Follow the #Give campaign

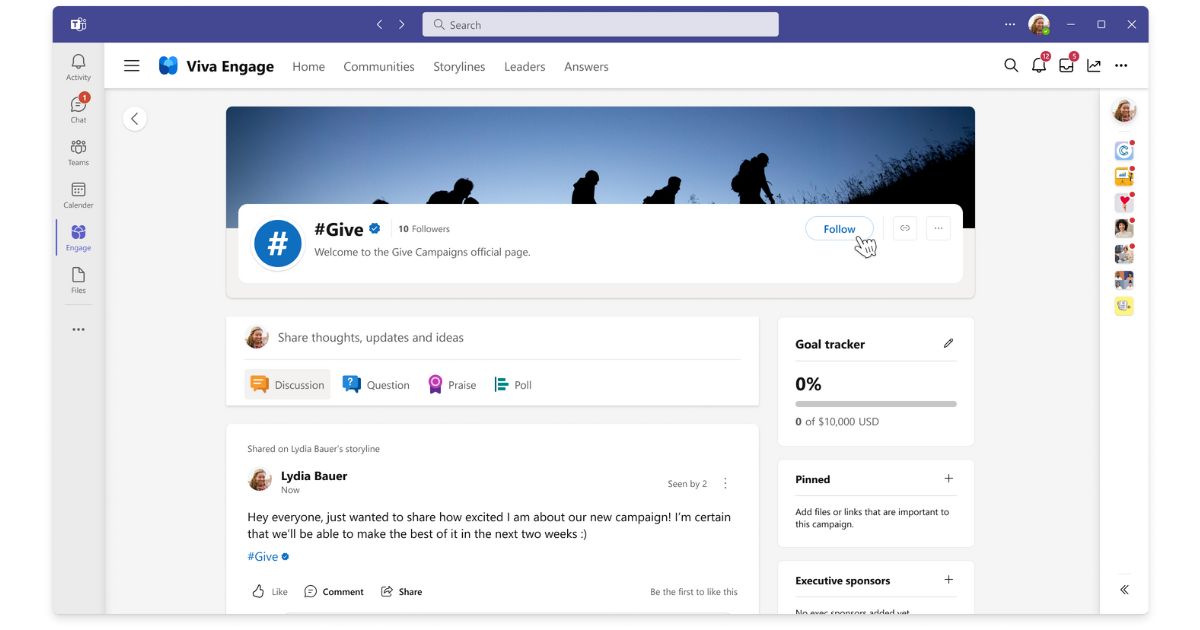[839, 229]
